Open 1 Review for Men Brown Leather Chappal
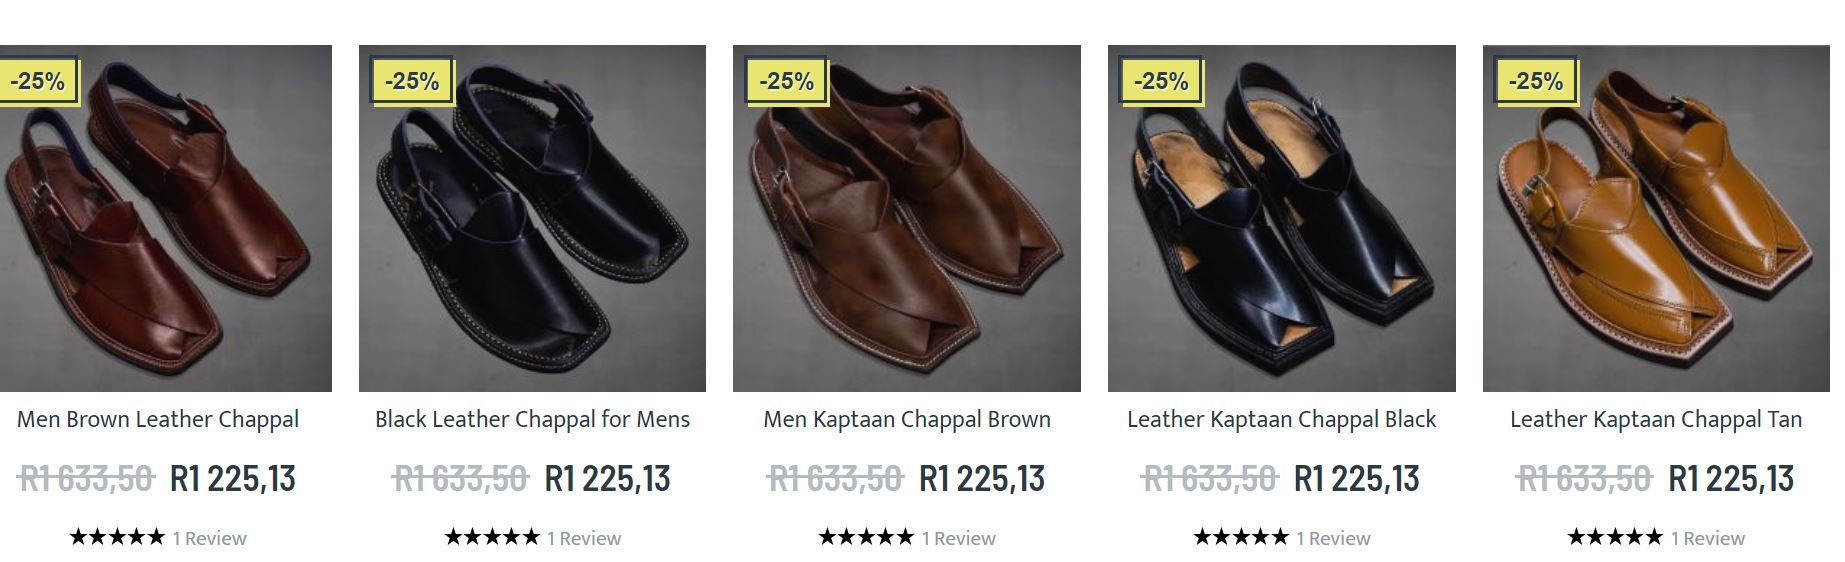The image size is (1845, 562). coord(210,539)
